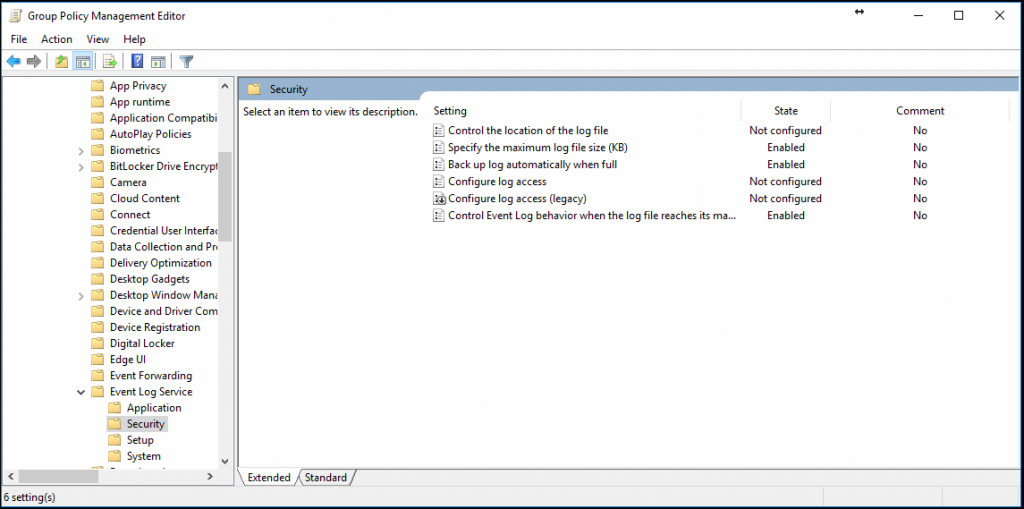Click policy icon for Configure log access (legacy)
Viewport: 1024px width, 509px height.
coord(439,199)
